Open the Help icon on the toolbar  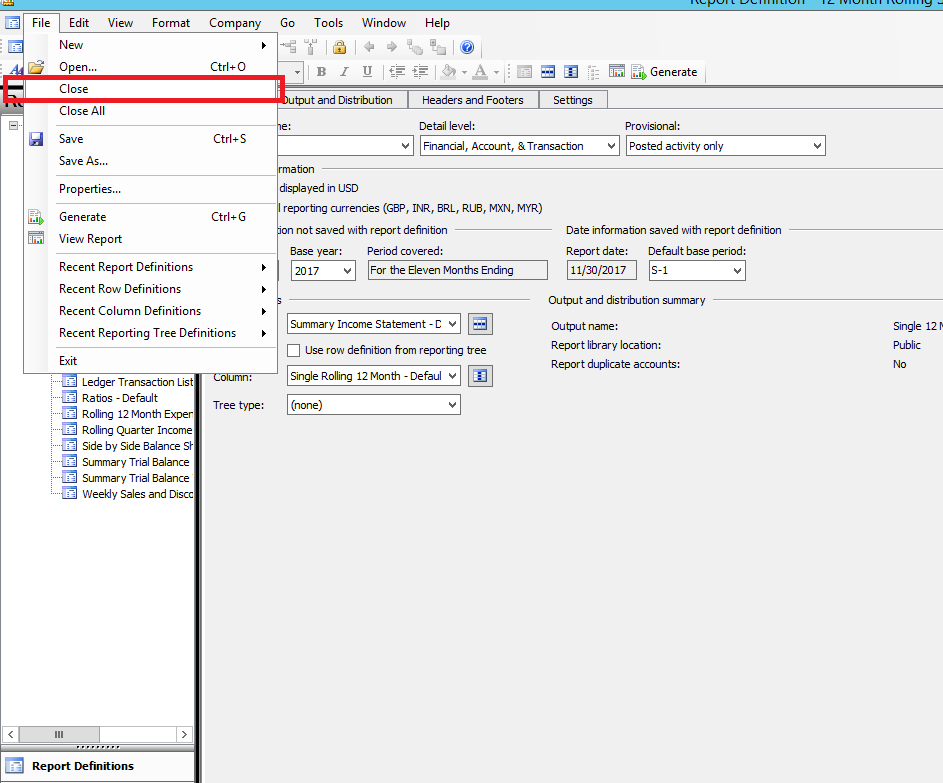pyautogui.click(x=466, y=46)
